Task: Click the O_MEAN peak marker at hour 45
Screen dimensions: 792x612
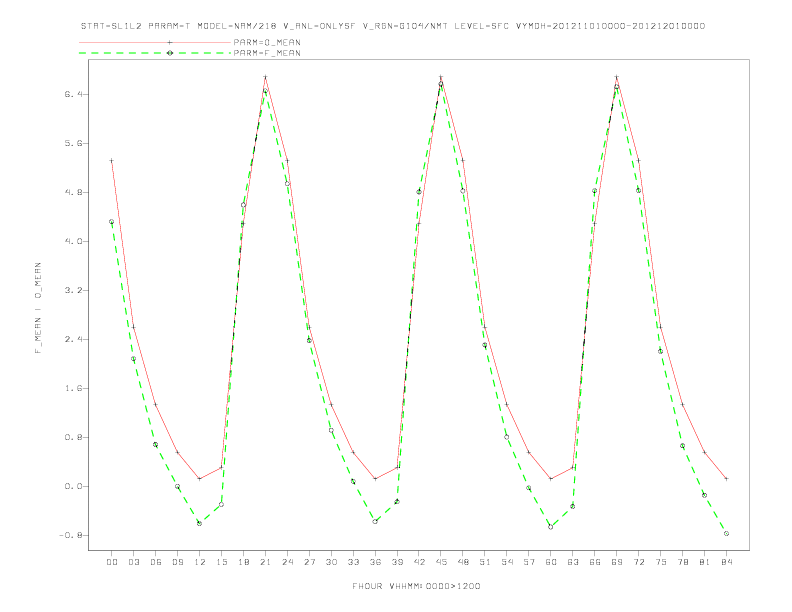Action: [441, 77]
